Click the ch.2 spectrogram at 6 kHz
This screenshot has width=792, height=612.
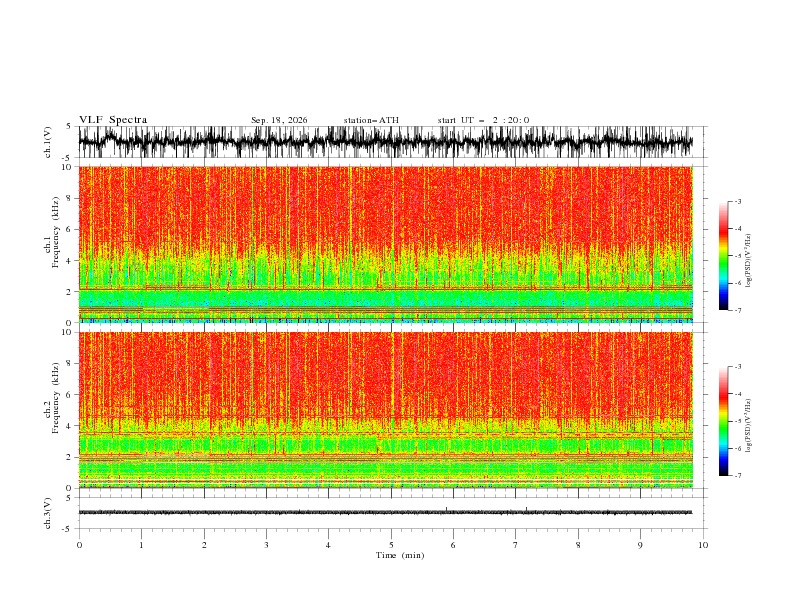click(x=385, y=394)
